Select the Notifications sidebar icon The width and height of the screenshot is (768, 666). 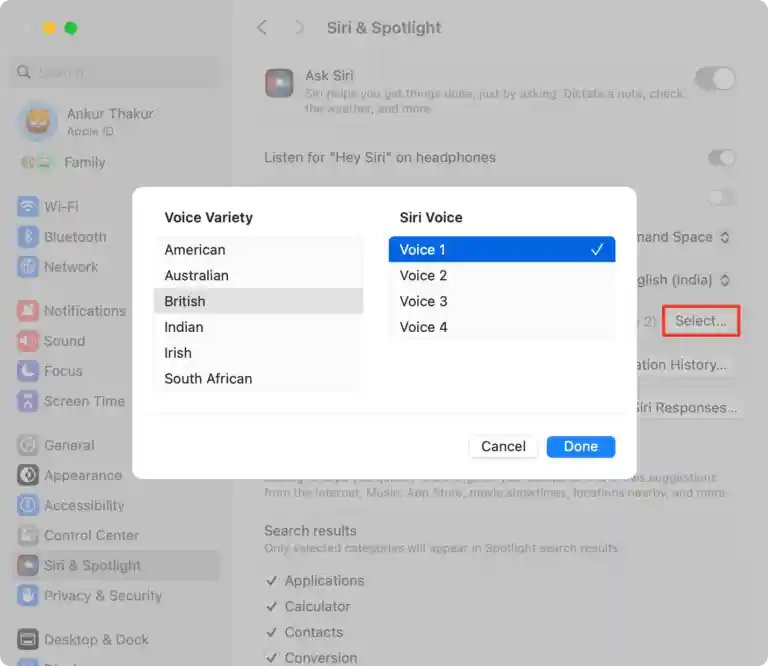coord(28,311)
